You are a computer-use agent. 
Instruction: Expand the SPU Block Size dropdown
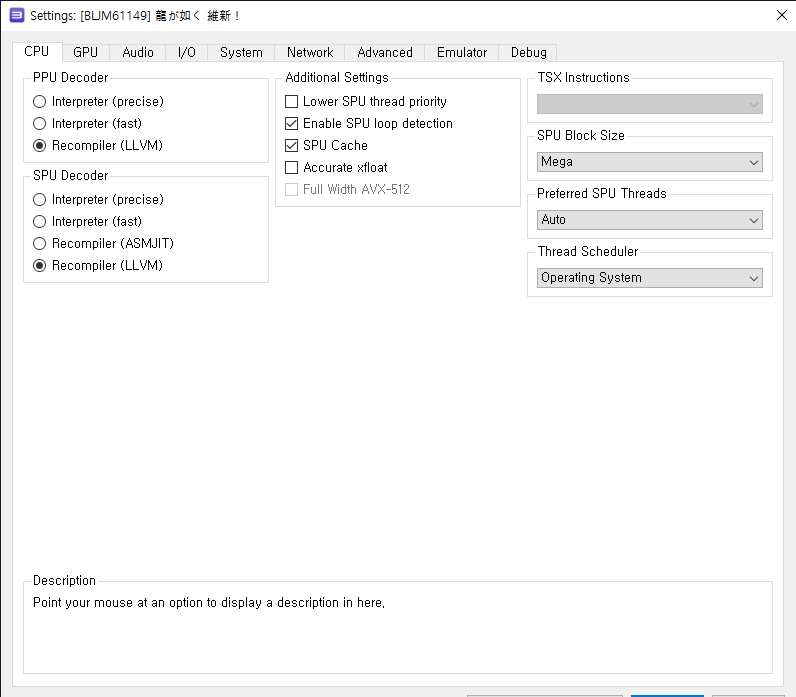[x=650, y=162]
